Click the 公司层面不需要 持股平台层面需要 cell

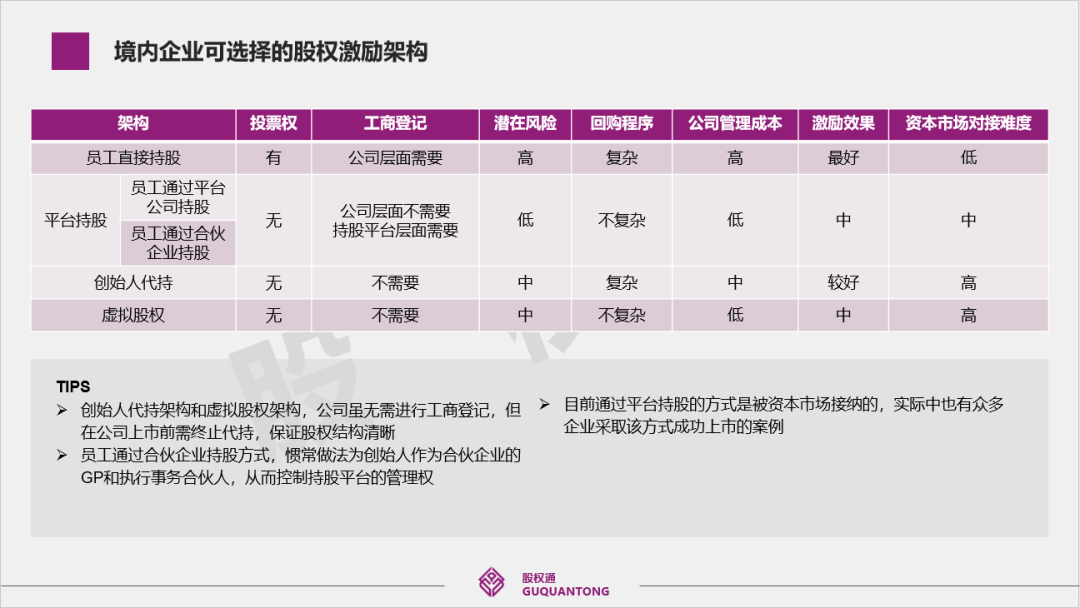395,220
